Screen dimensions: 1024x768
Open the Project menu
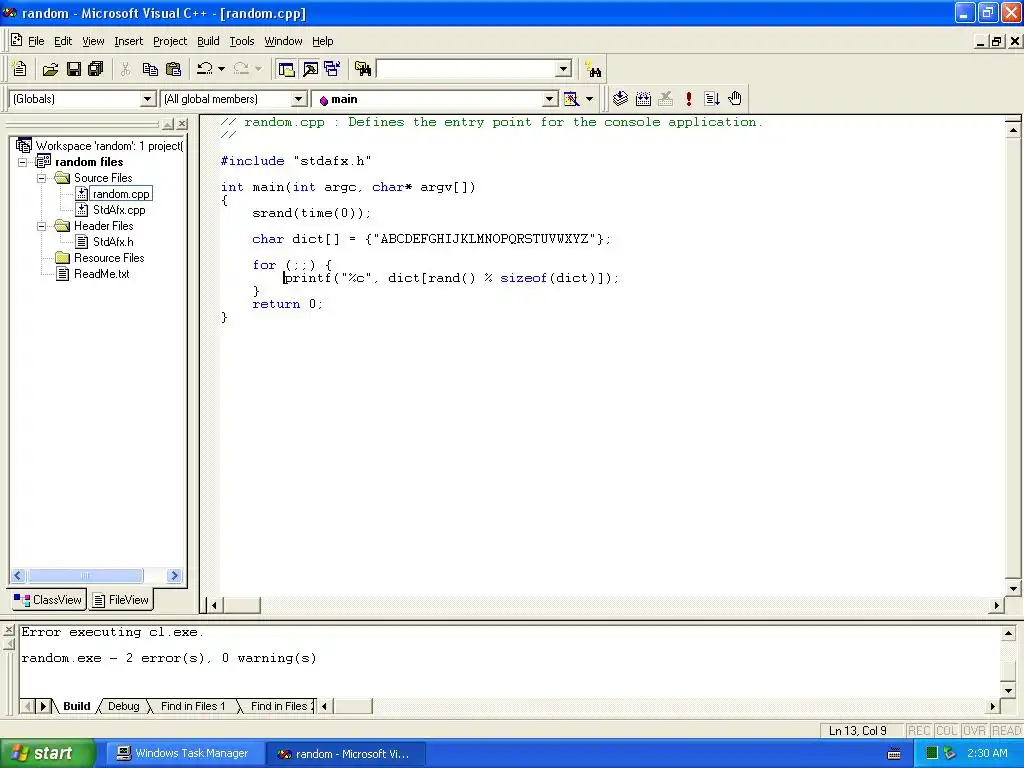[x=170, y=41]
